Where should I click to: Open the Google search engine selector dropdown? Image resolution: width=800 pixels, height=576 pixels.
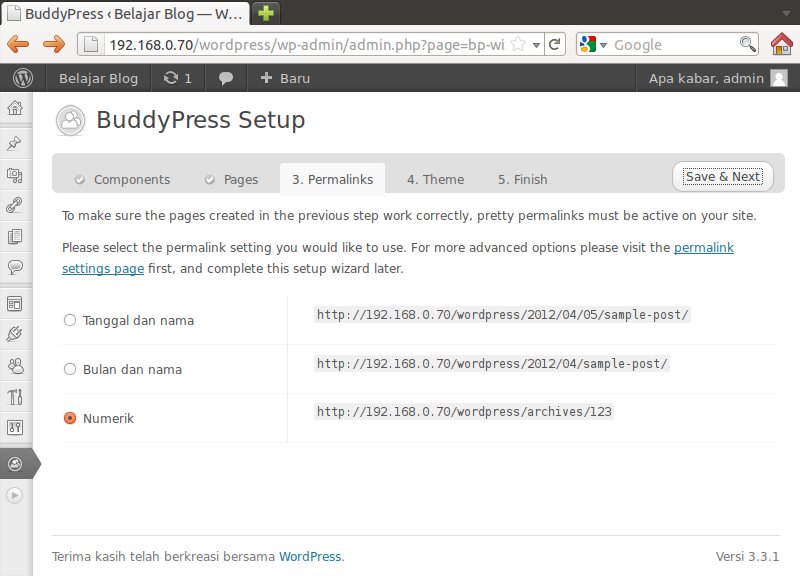coord(604,45)
